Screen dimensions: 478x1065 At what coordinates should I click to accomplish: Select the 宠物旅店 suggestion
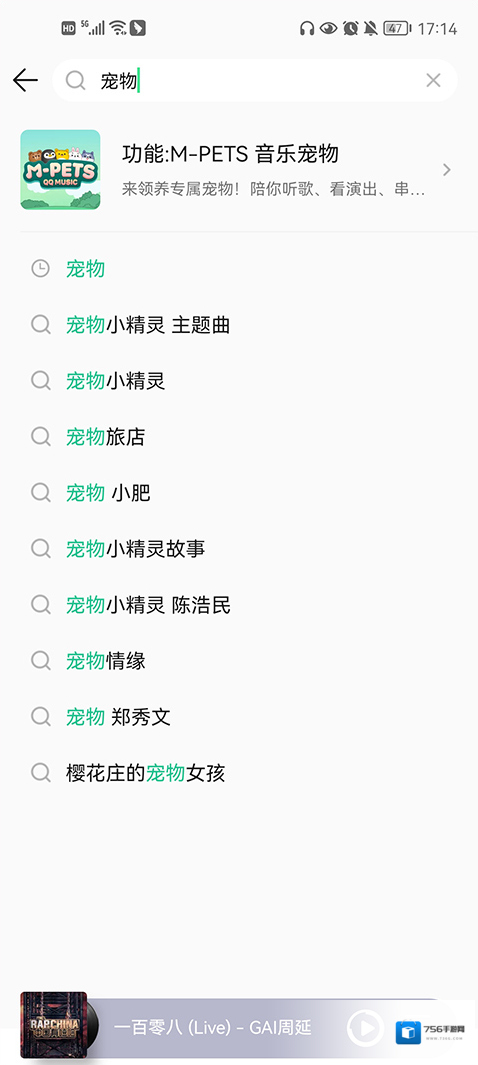[239, 436]
